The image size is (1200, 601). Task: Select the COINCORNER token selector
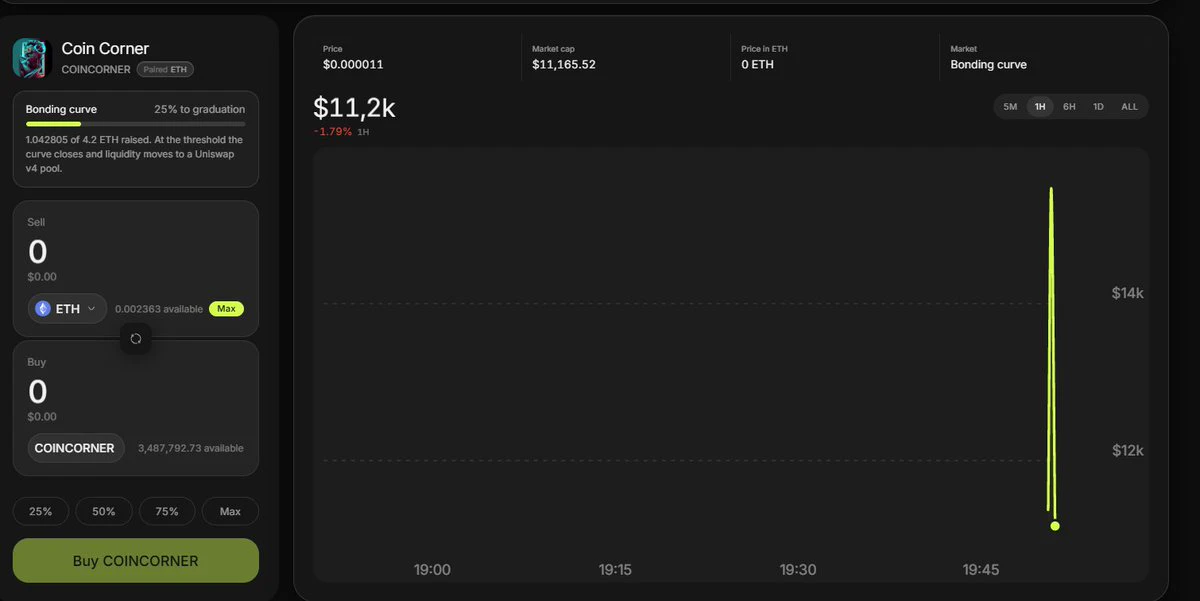coord(75,448)
